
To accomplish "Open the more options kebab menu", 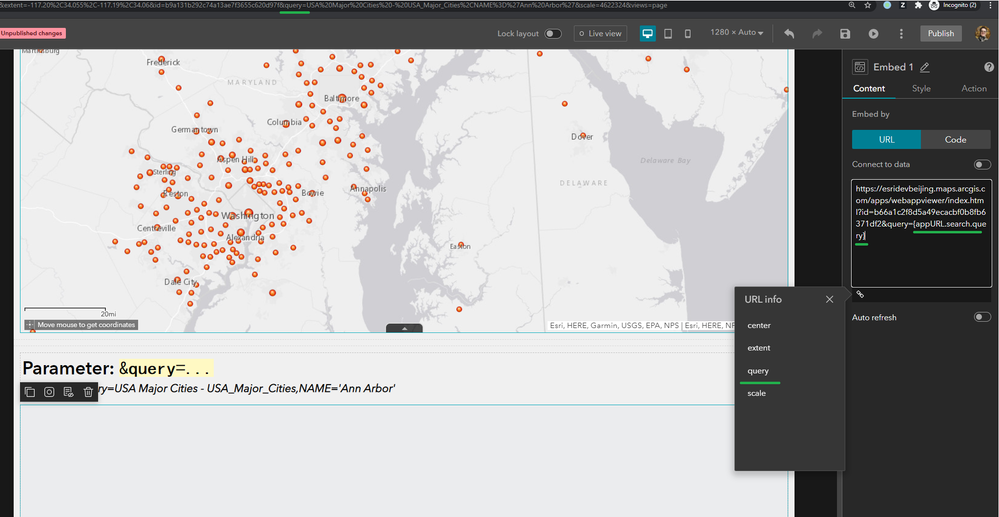I will (x=901, y=33).
